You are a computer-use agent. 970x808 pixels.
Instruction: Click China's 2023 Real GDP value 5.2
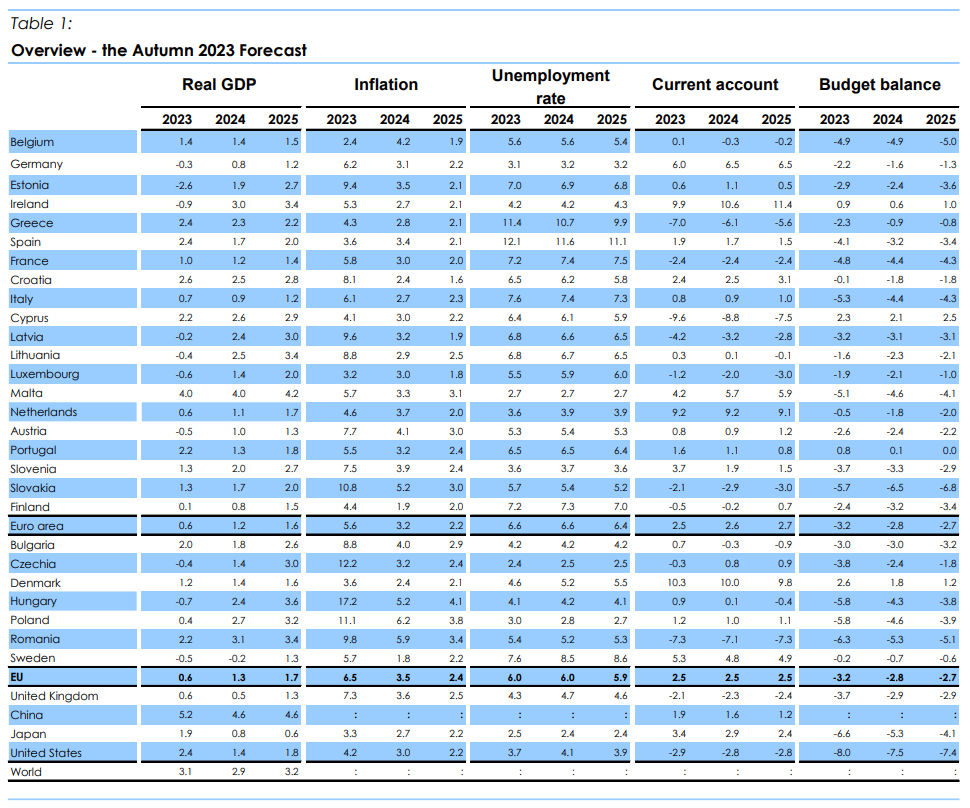[x=186, y=715]
